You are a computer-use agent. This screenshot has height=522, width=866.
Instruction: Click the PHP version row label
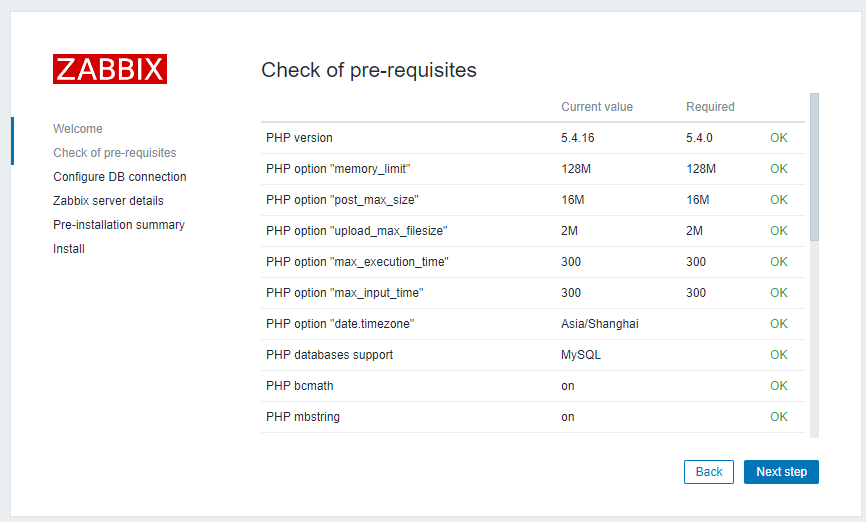pyautogui.click(x=299, y=138)
